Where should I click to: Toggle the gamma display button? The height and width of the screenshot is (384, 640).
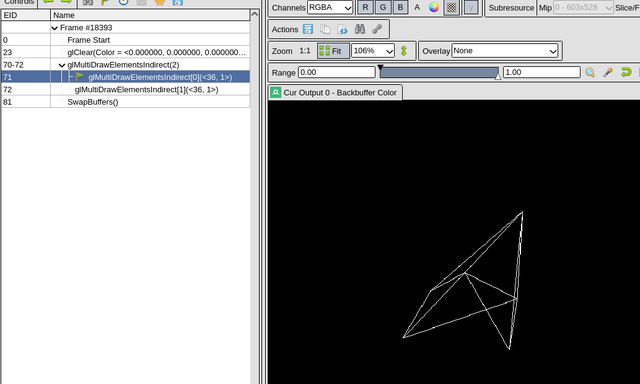coord(471,7)
